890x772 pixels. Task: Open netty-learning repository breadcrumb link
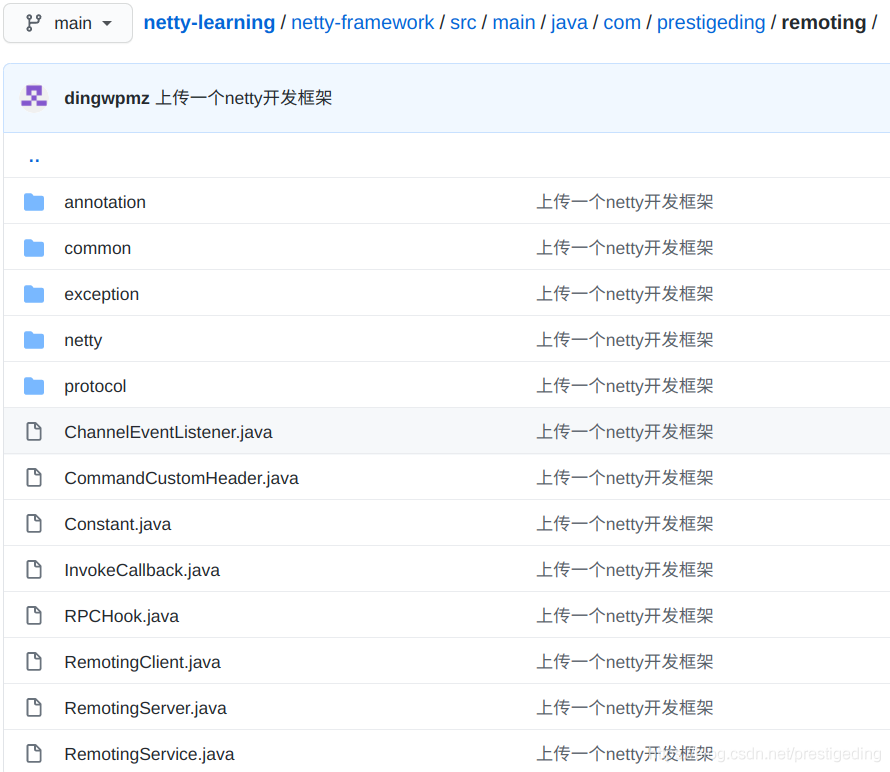[209, 22]
